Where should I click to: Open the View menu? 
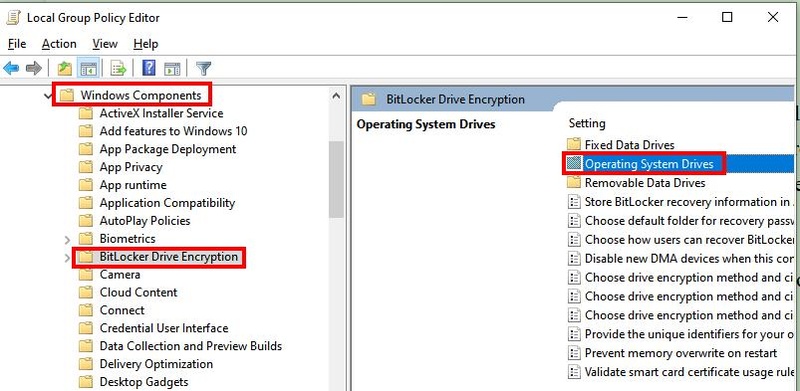(x=105, y=44)
